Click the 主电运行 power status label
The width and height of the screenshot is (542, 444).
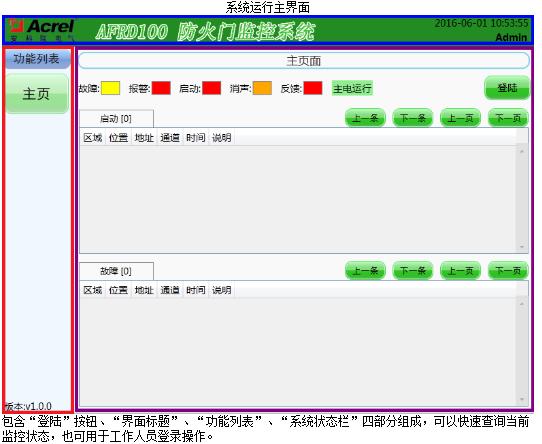[352, 89]
